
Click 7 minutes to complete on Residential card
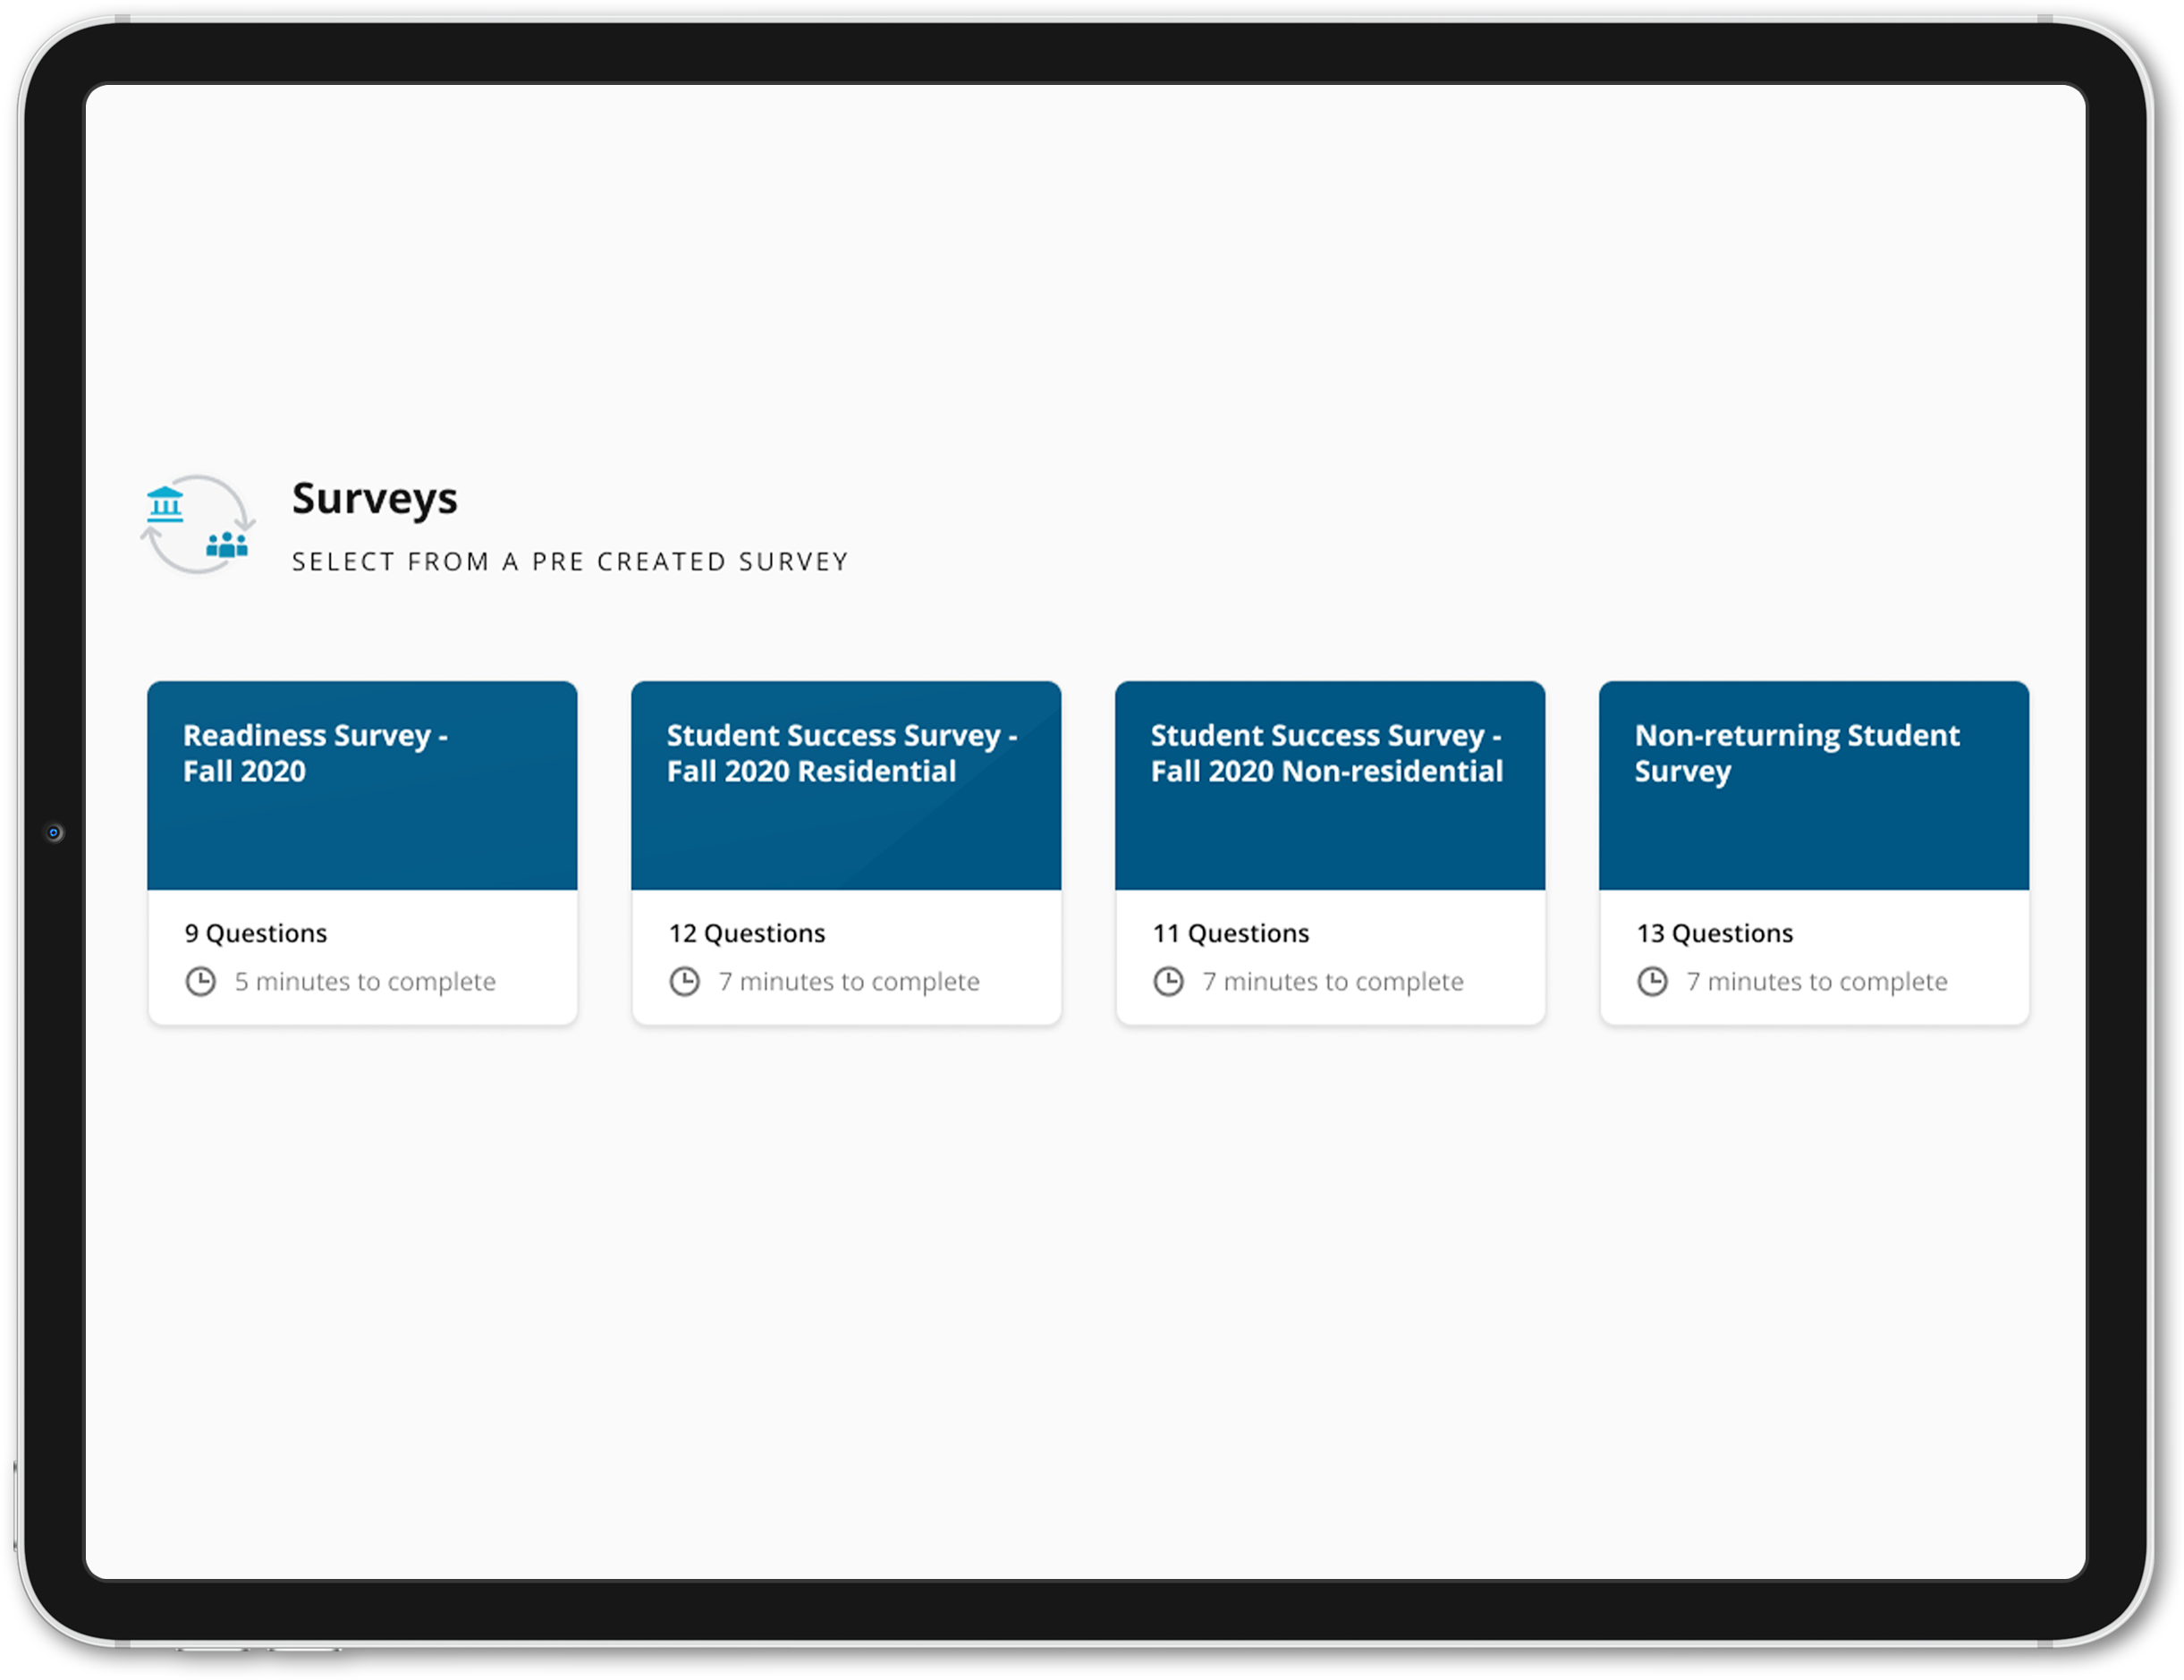click(849, 982)
